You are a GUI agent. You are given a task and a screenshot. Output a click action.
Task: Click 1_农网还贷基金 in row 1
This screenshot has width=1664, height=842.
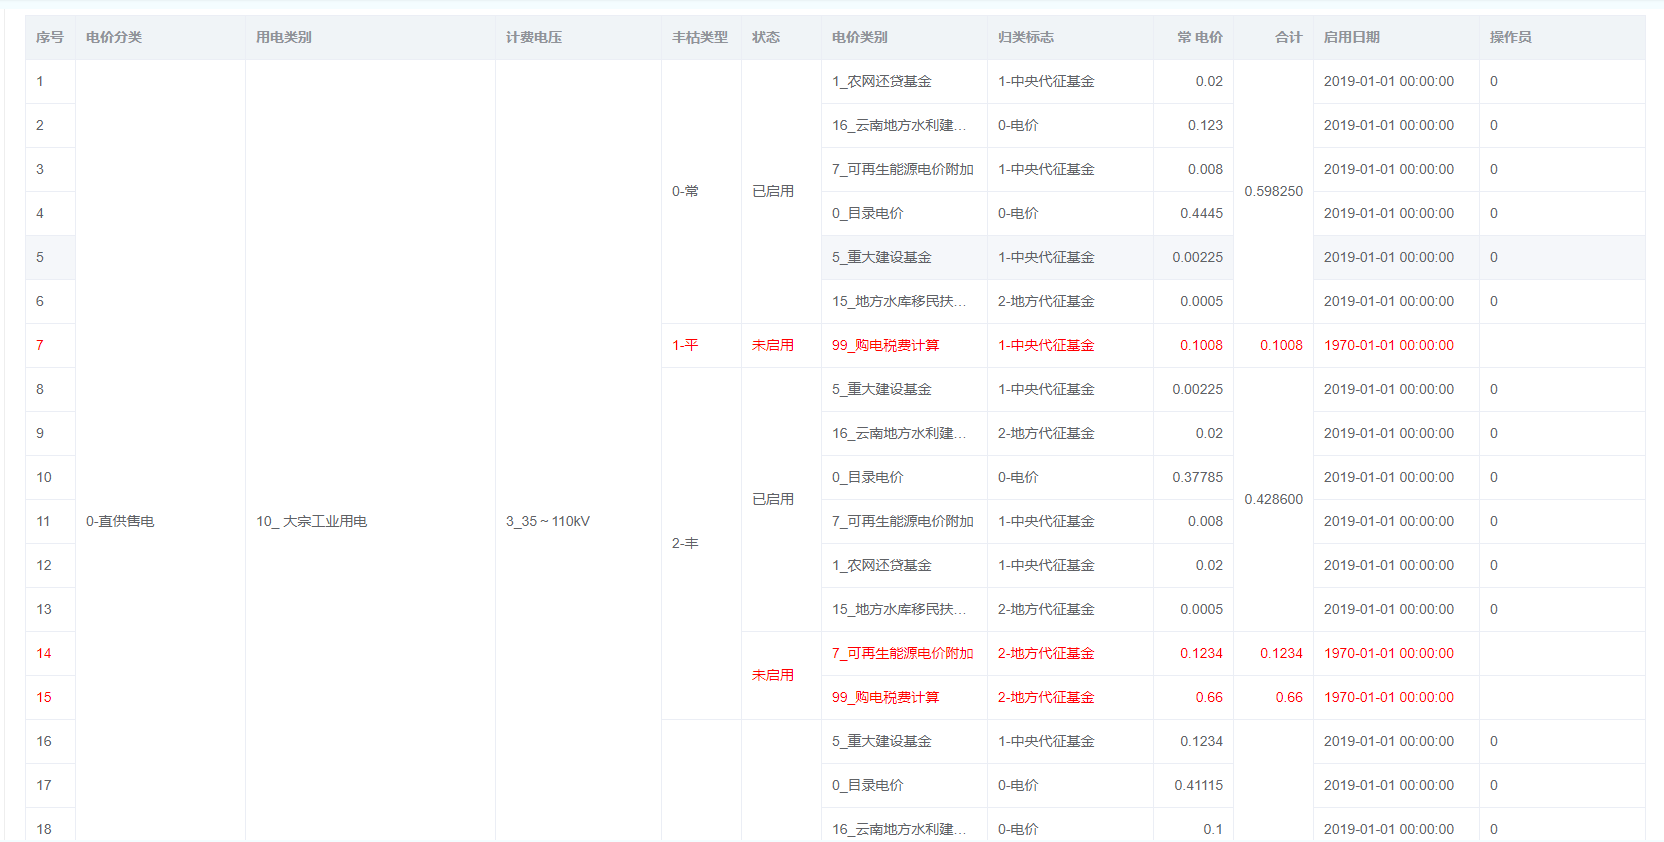pos(882,81)
